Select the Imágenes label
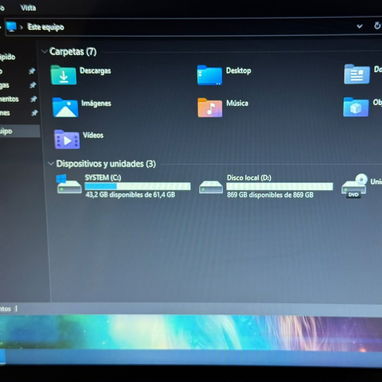The image size is (382, 382). (96, 103)
